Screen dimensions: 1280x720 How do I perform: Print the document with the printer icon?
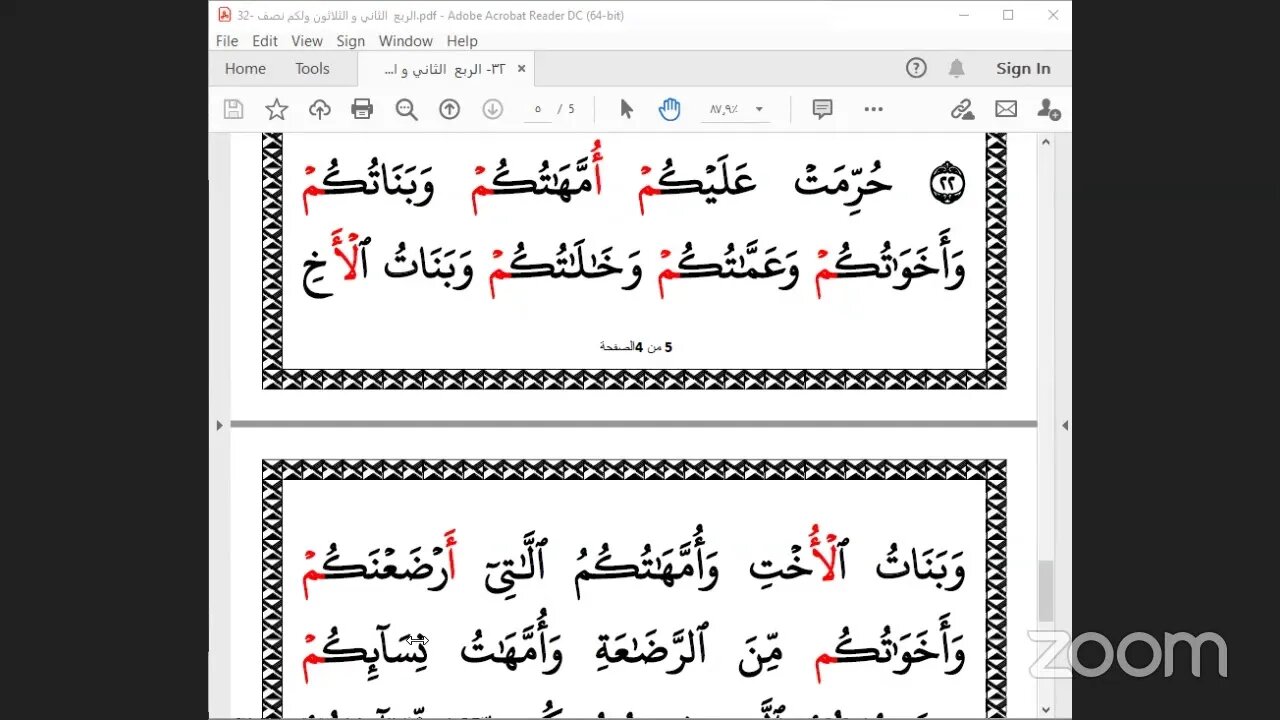point(362,110)
